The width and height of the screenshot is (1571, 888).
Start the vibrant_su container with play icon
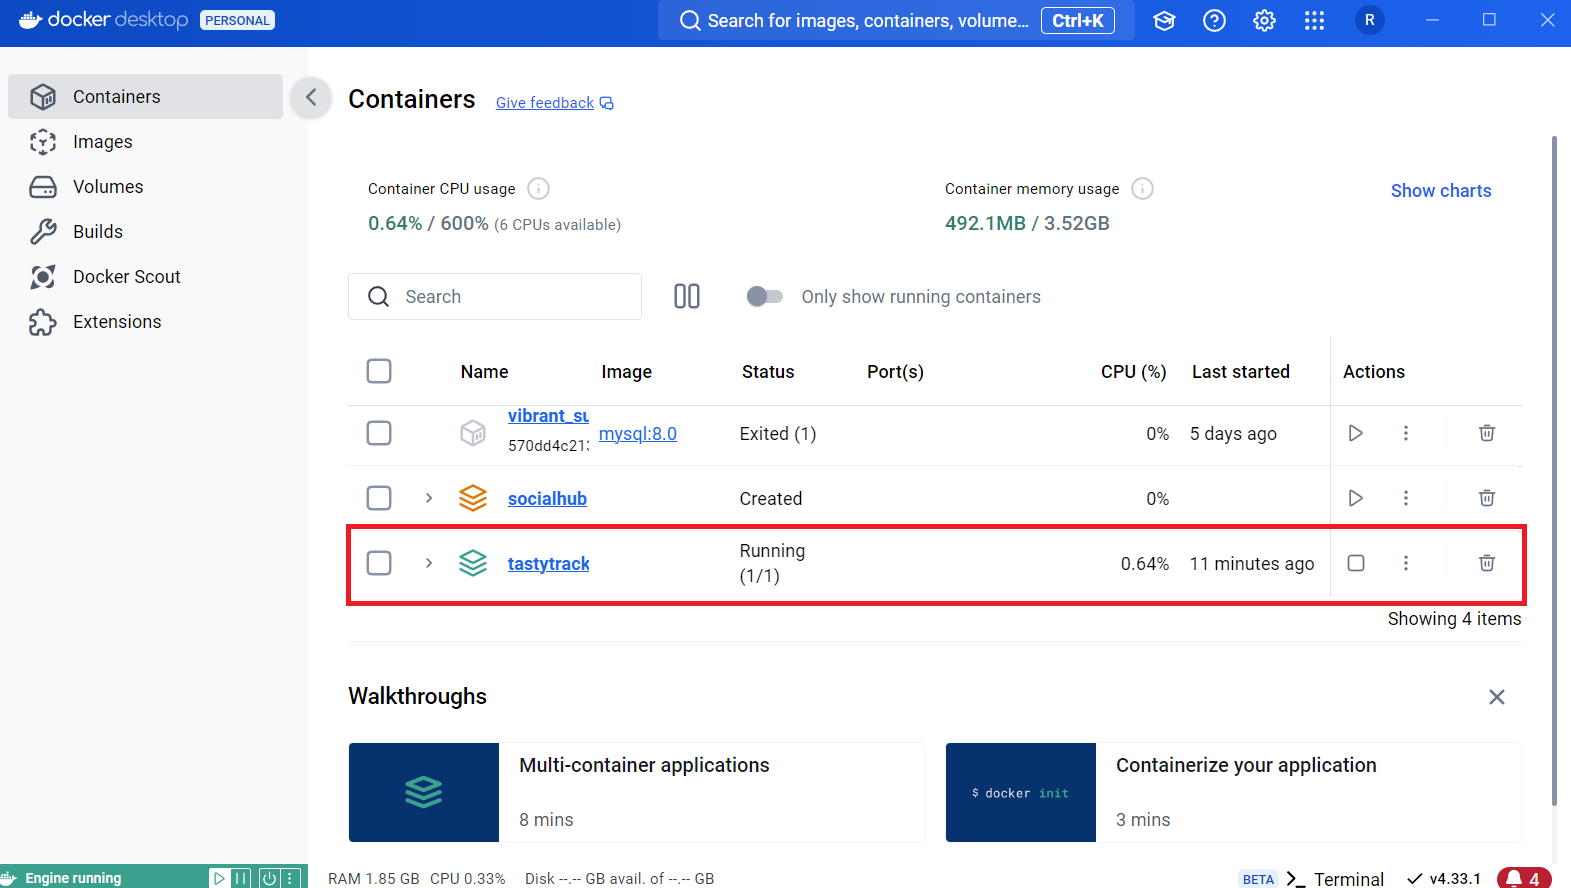tap(1356, 433)
